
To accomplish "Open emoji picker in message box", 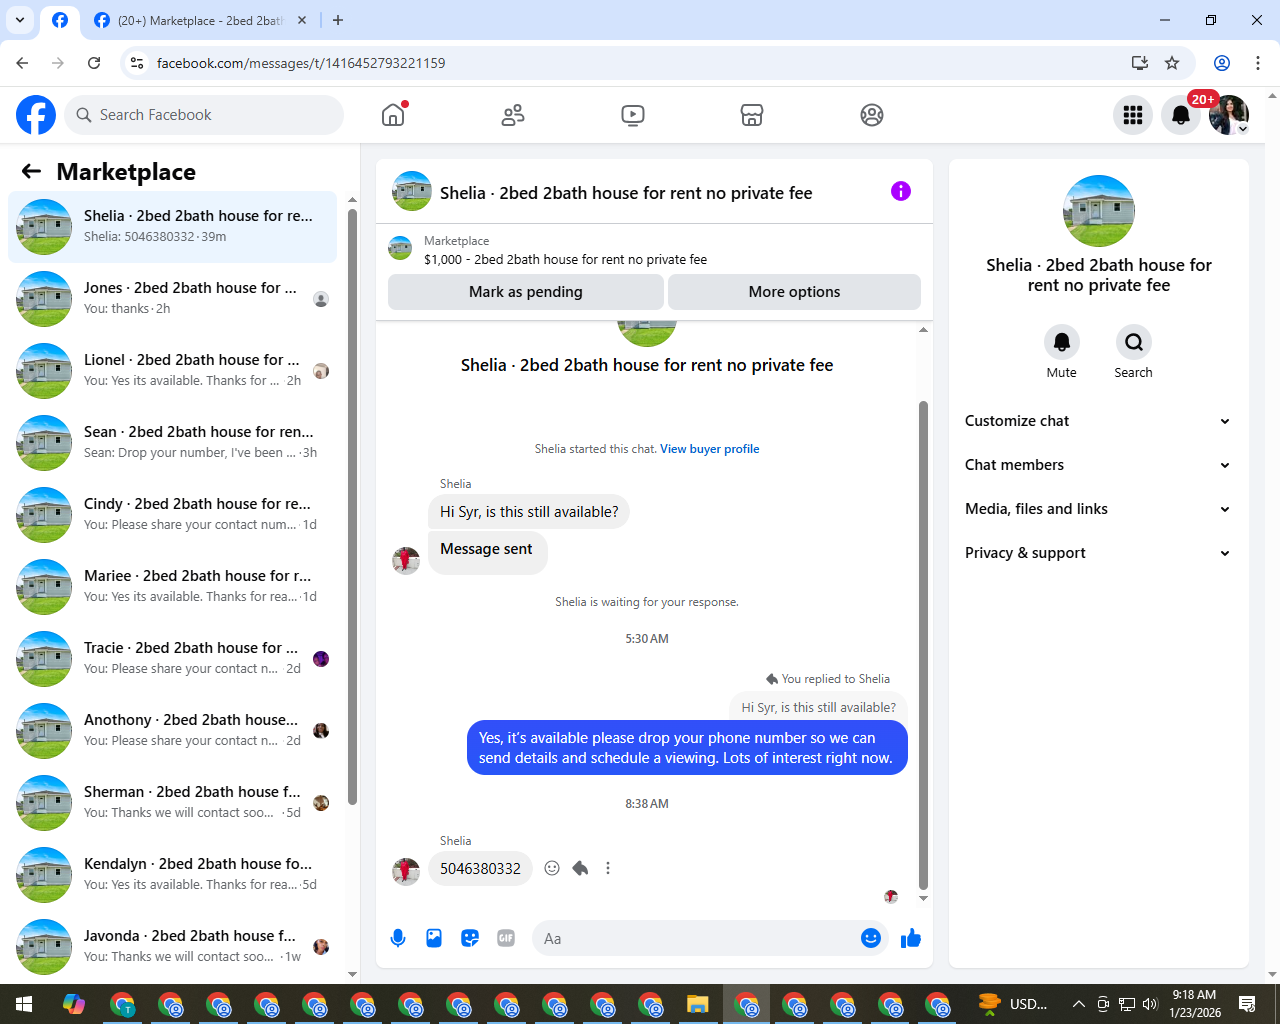I will pos(871,938).
